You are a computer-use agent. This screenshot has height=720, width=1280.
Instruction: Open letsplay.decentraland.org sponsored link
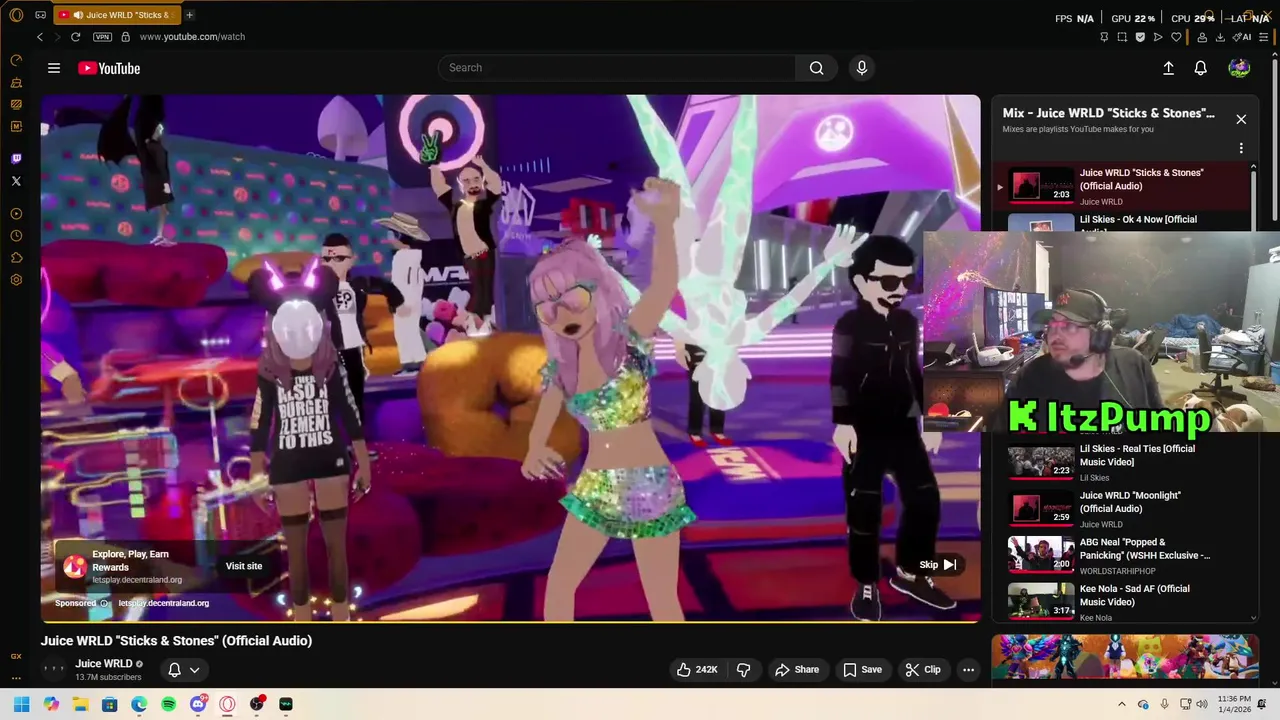(164, 603)
